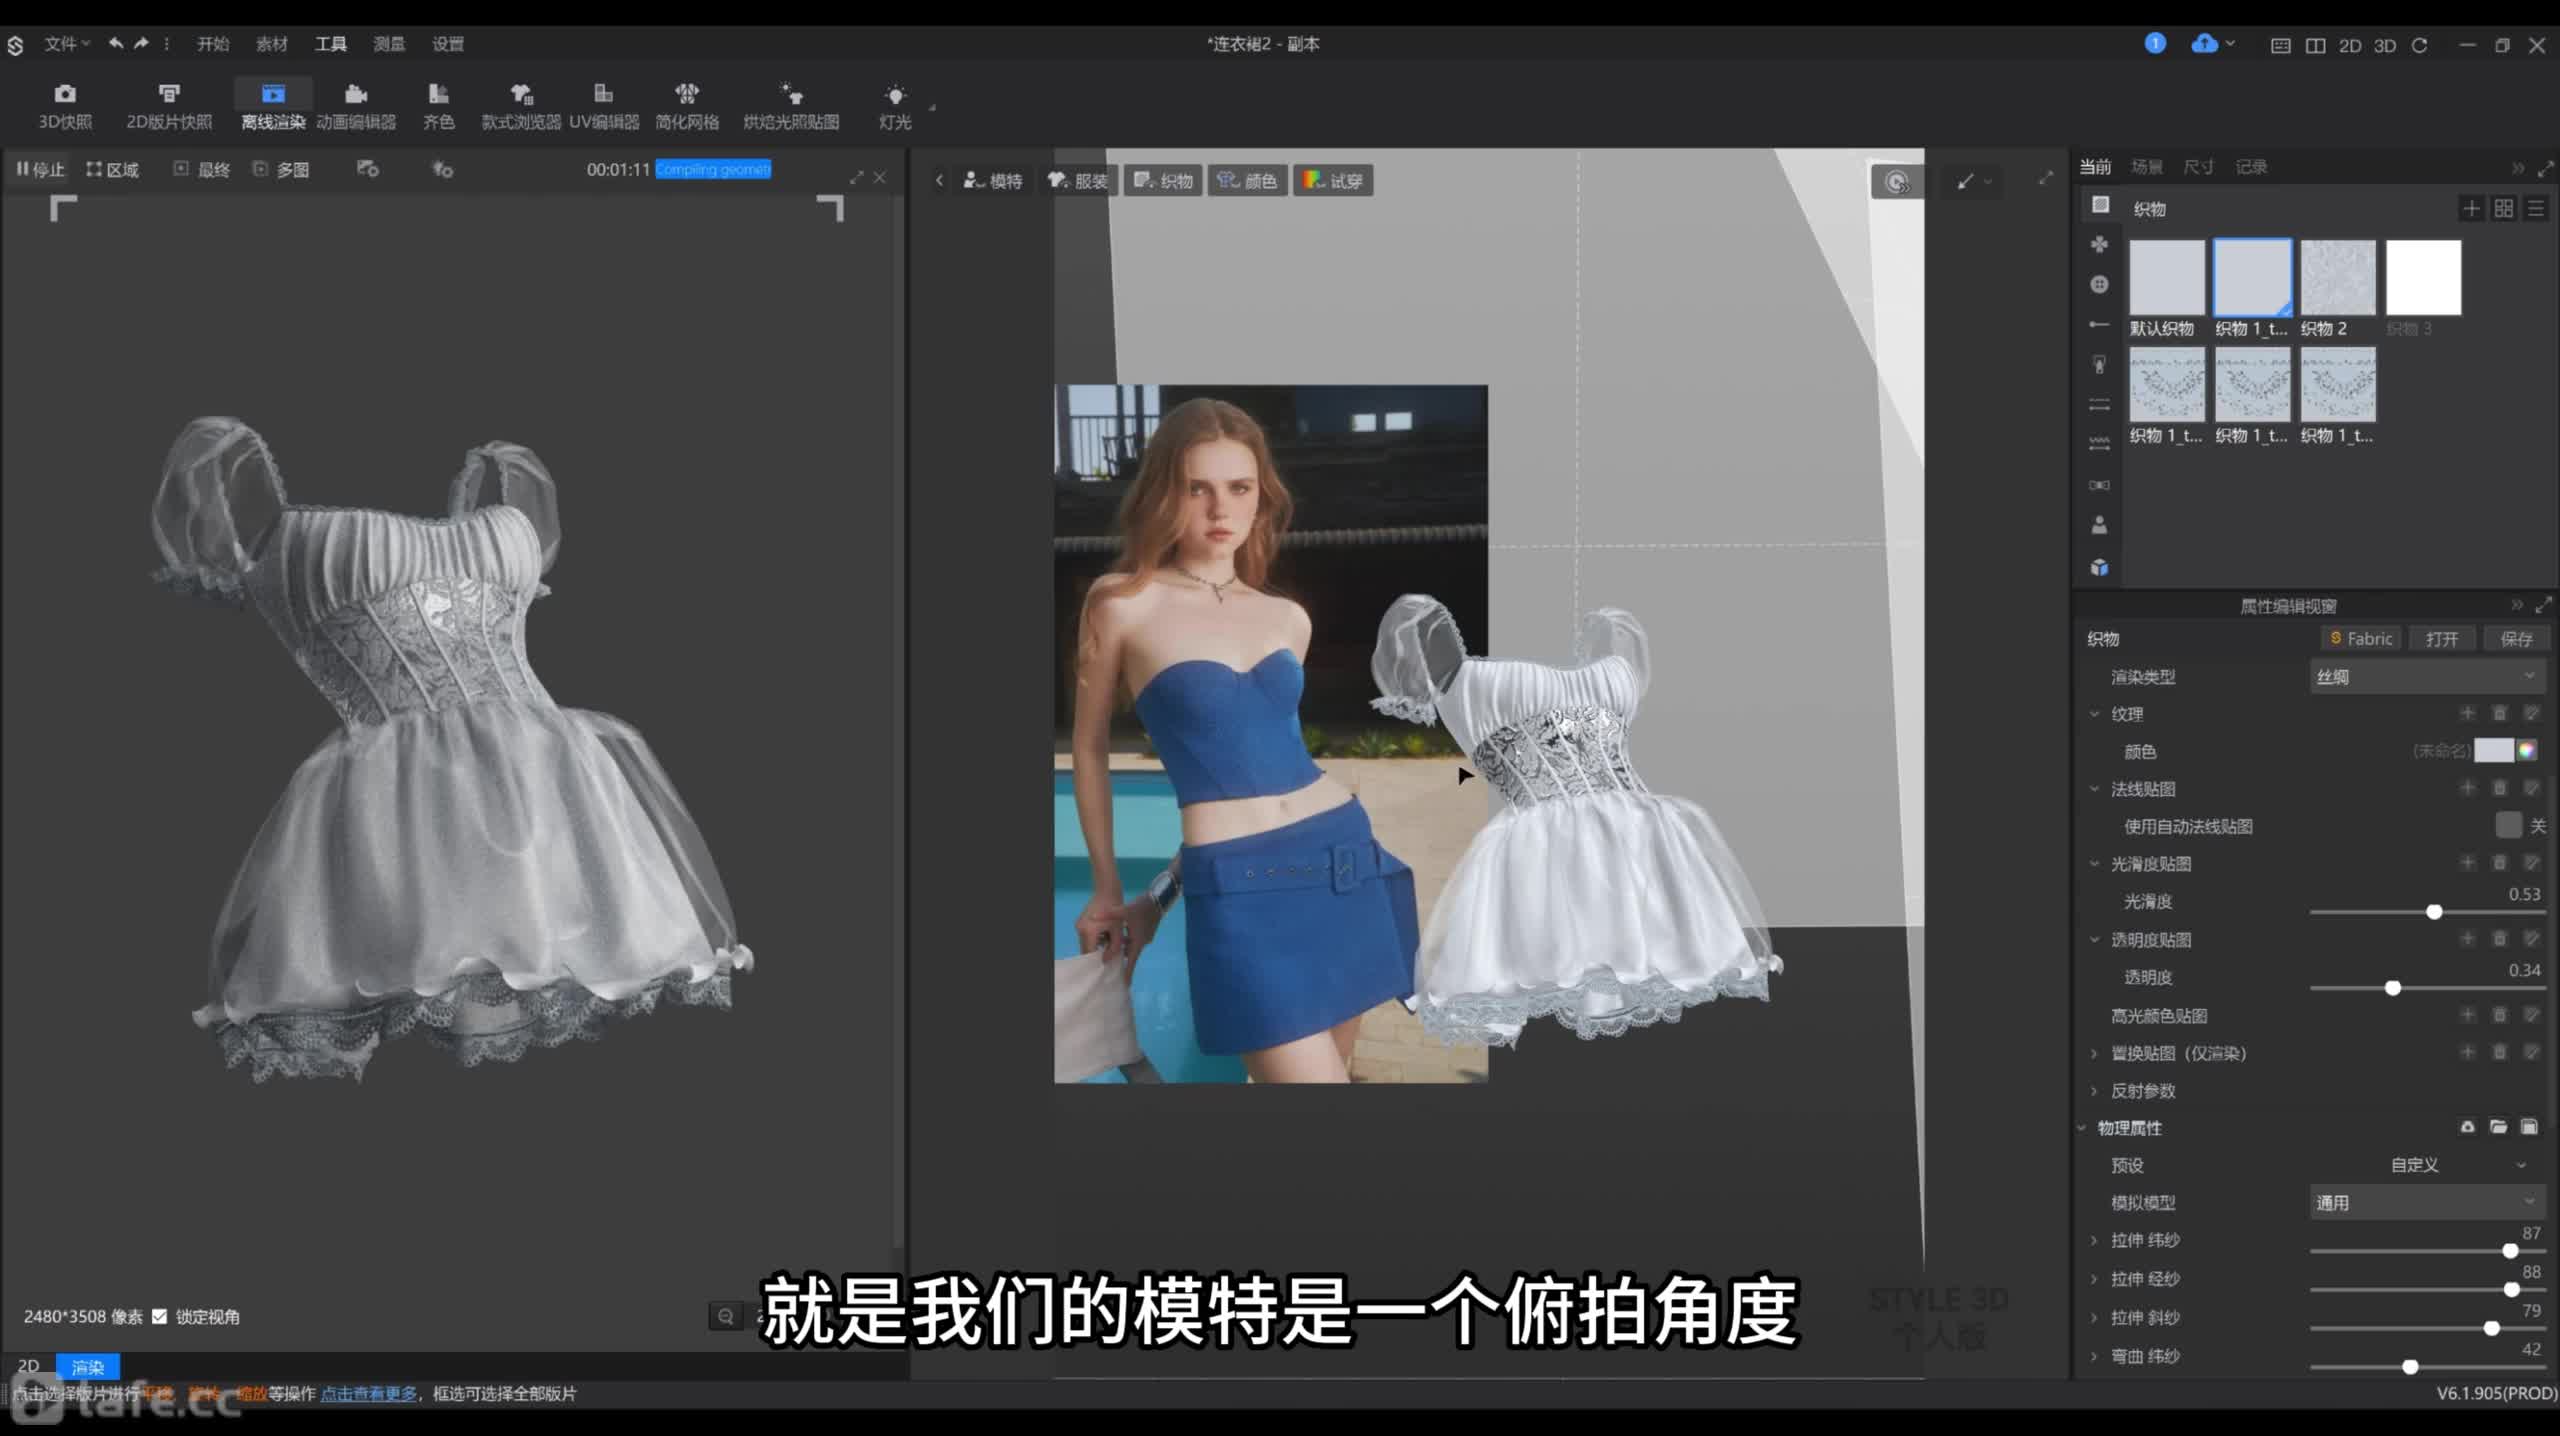The image size is (2560, 1436).
Task: Open the 款式浏览器 style browser
Action: pos(521,106)
